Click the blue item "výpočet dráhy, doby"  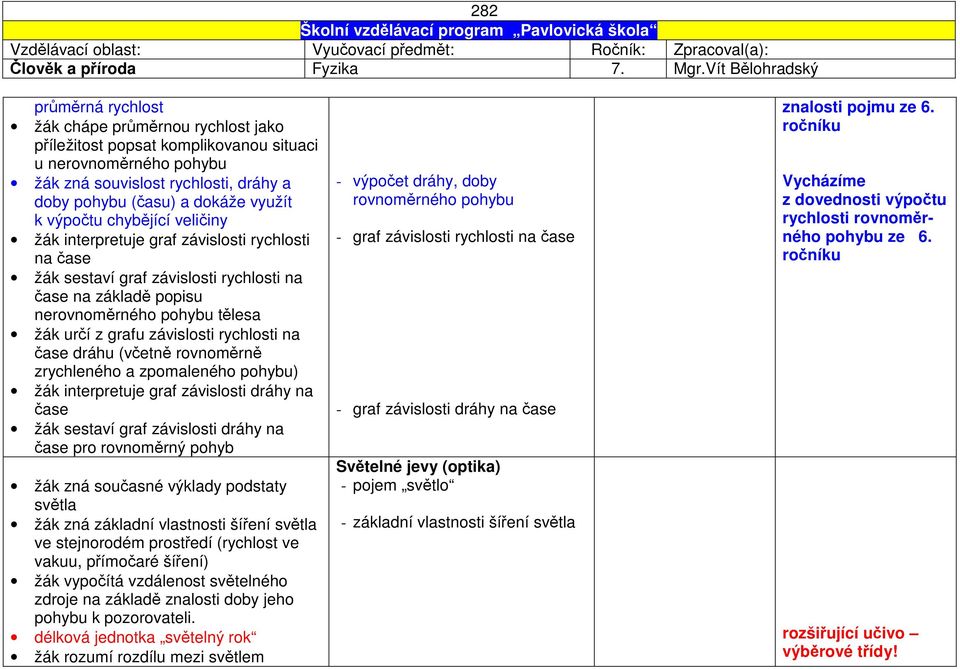coord(424,181)
